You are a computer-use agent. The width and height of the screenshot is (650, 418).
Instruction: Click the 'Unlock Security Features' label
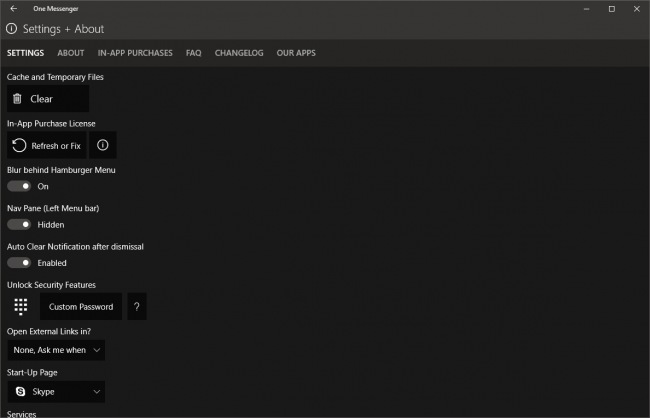click(x=51, y=285)
